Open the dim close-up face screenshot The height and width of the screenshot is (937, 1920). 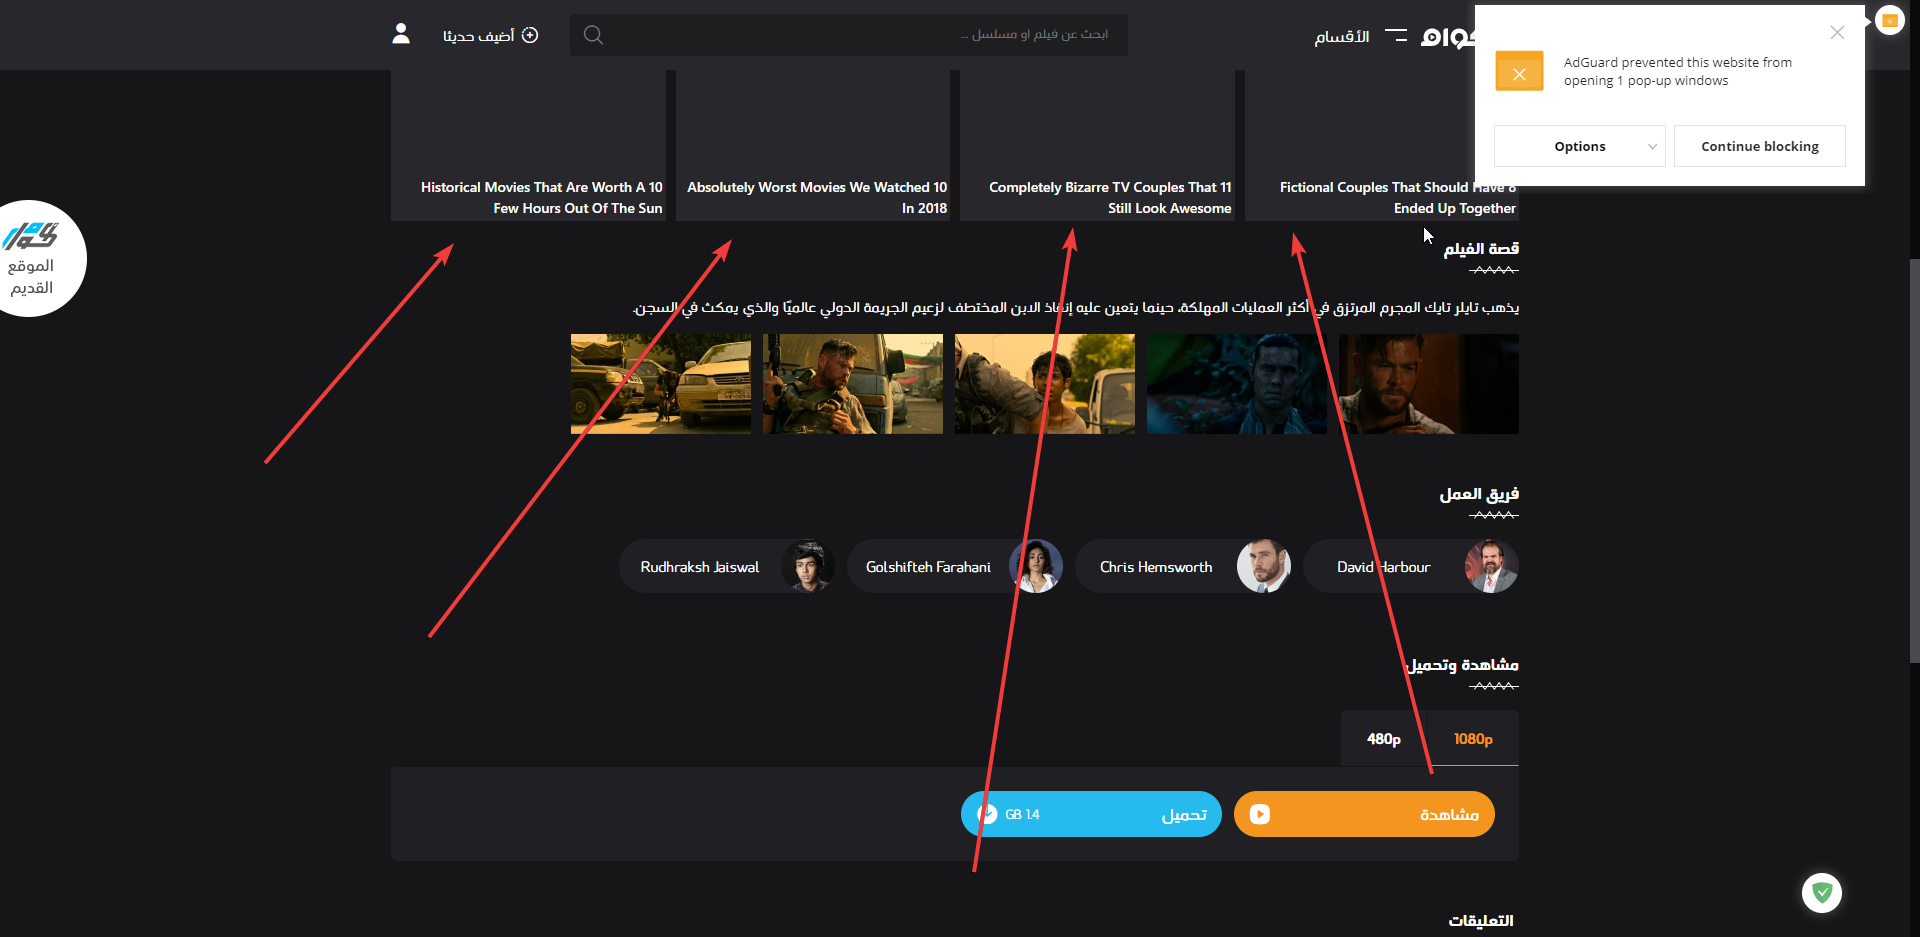(1429, 384)
